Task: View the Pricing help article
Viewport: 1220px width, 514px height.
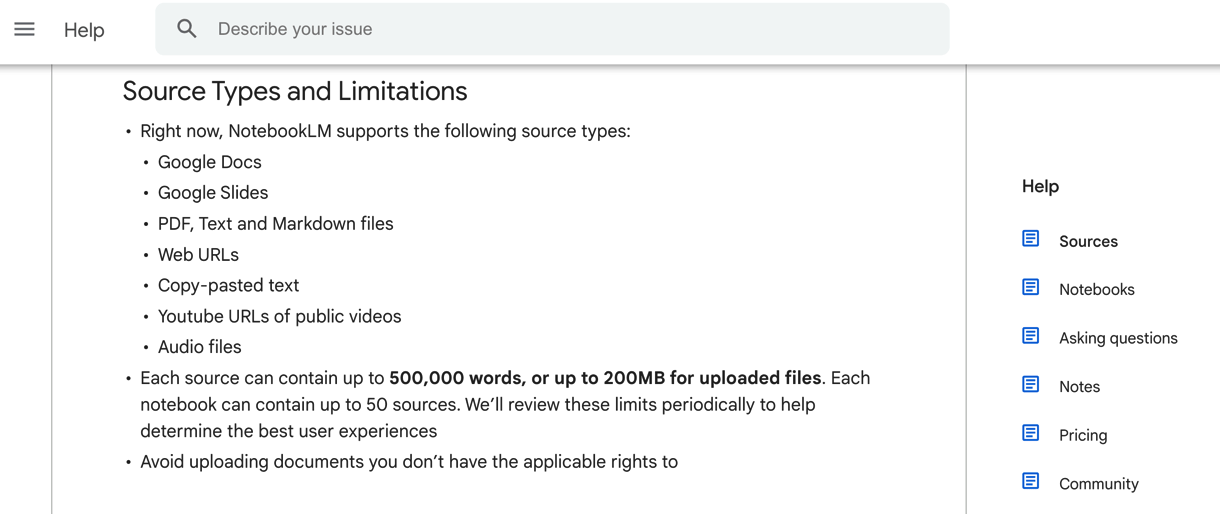Action: click(1082, 435)
